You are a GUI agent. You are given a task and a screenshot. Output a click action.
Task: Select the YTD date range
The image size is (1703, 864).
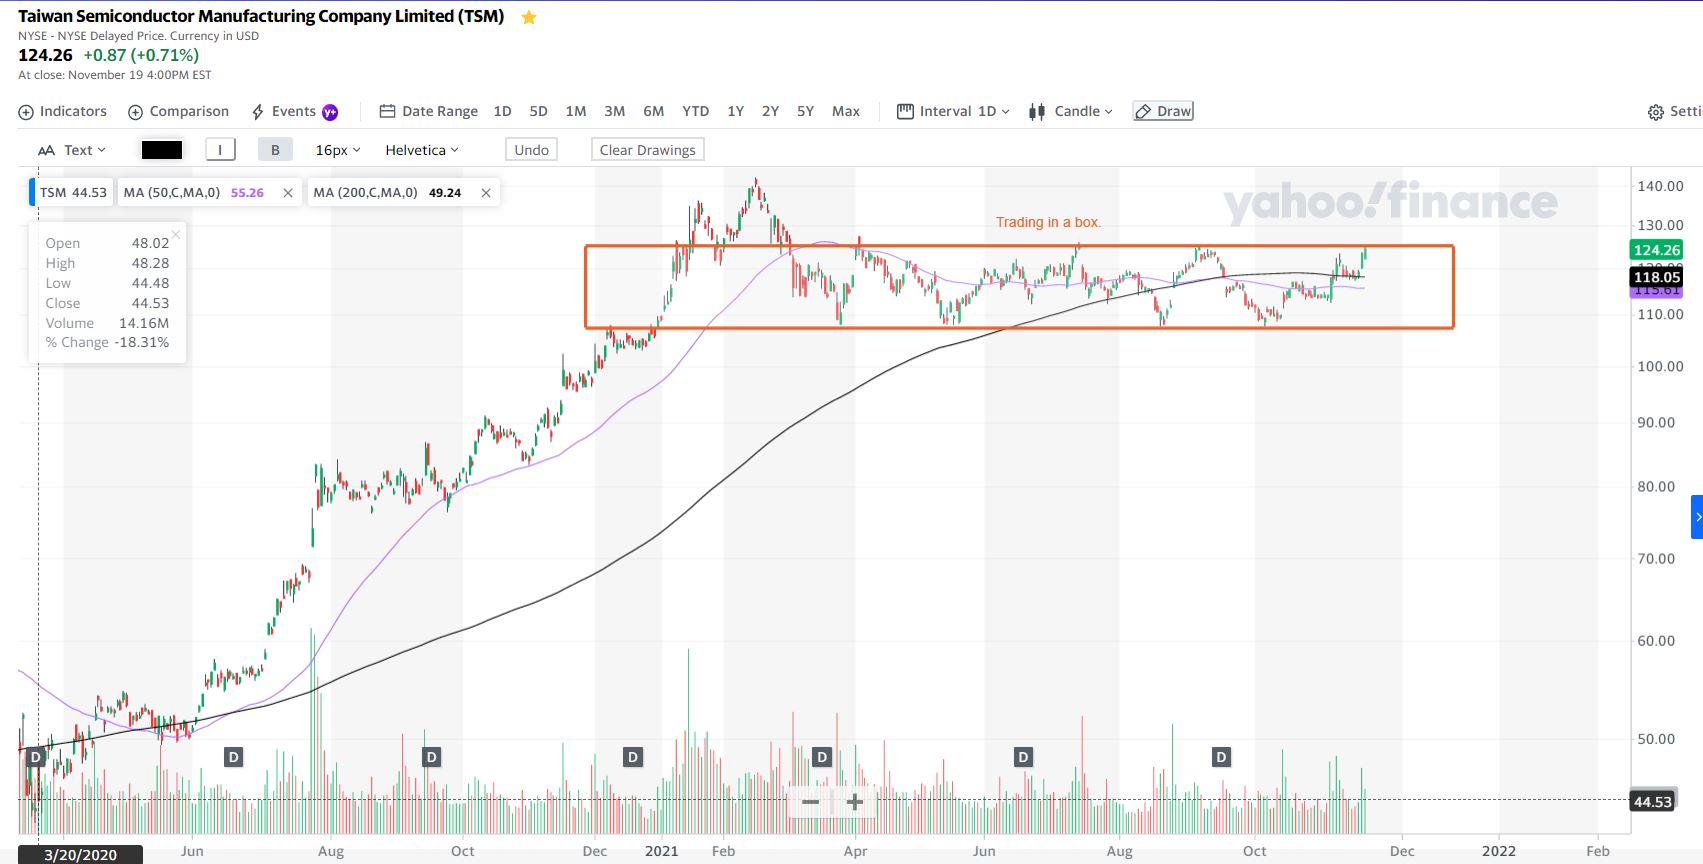[x=695, y=111]
